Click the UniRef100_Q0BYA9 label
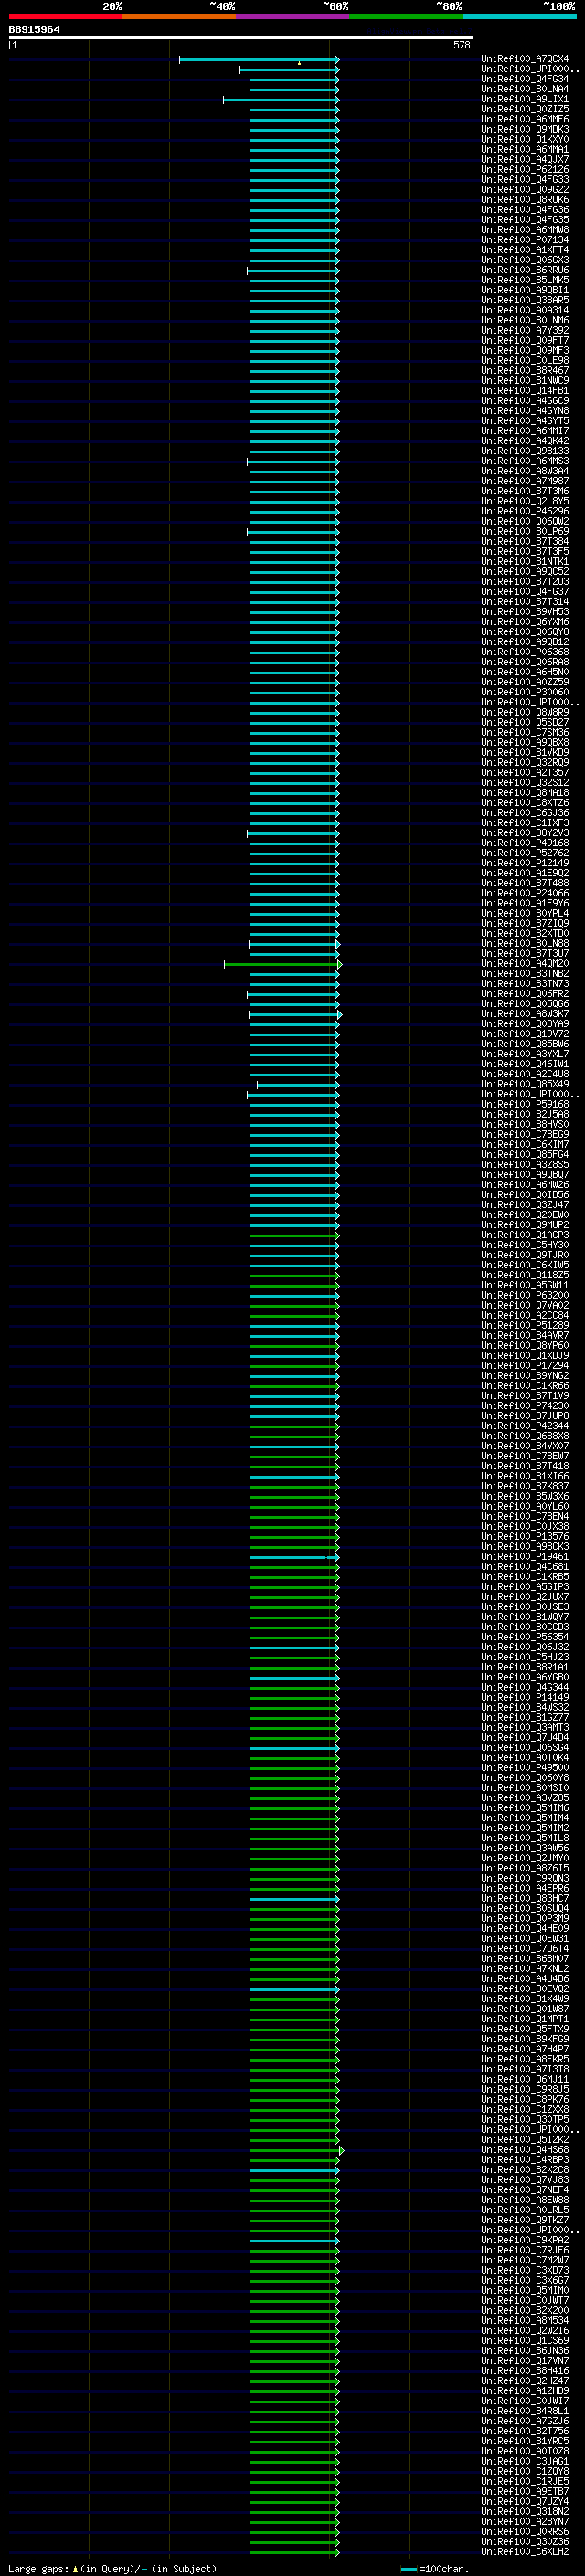This screenshot has width=585, height=2576. pyautogui.click(x=525, y=1024)
